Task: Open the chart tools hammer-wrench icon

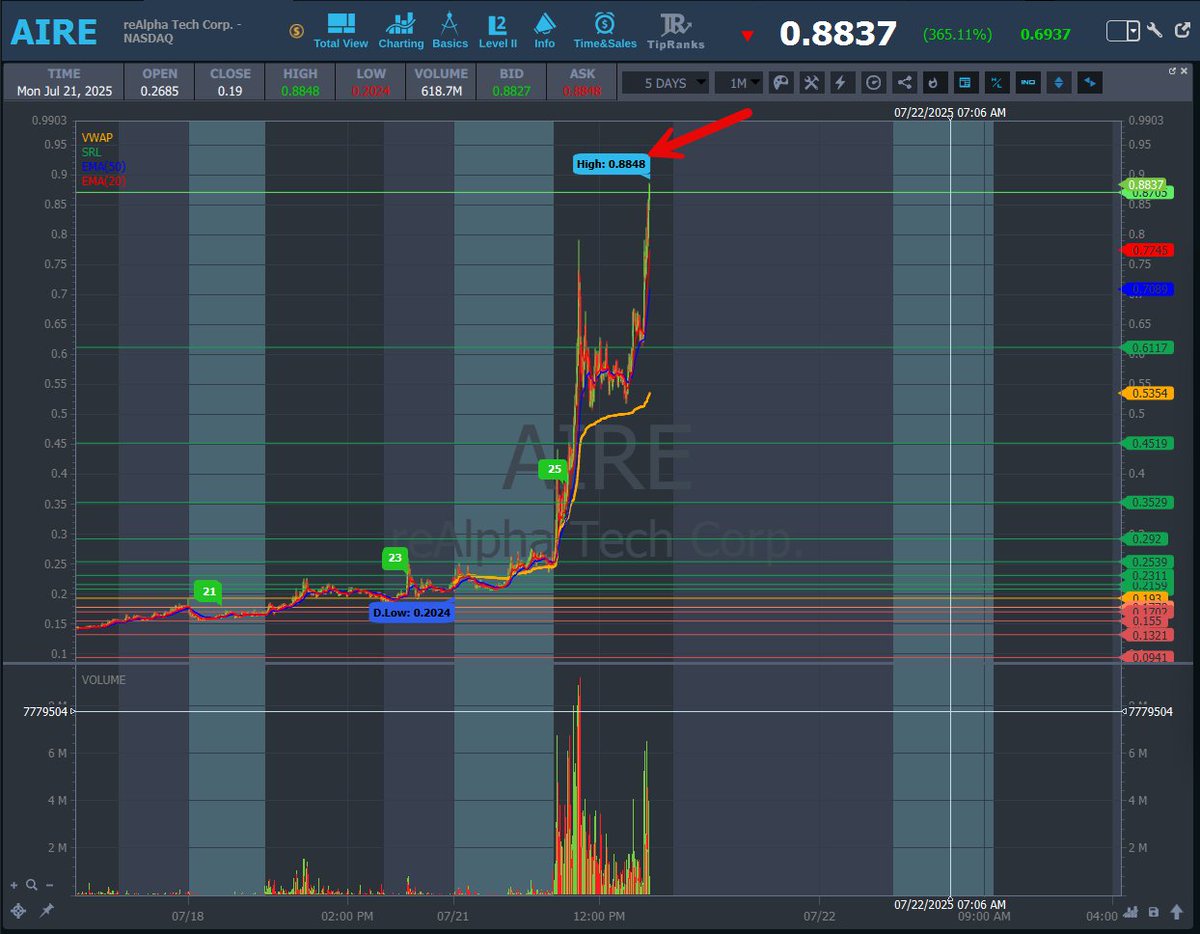Action: [x=812, y=83]
